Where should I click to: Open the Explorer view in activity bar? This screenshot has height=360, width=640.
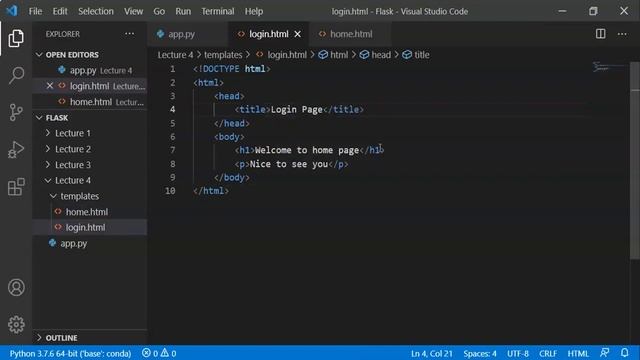click(x=16, y=38)
